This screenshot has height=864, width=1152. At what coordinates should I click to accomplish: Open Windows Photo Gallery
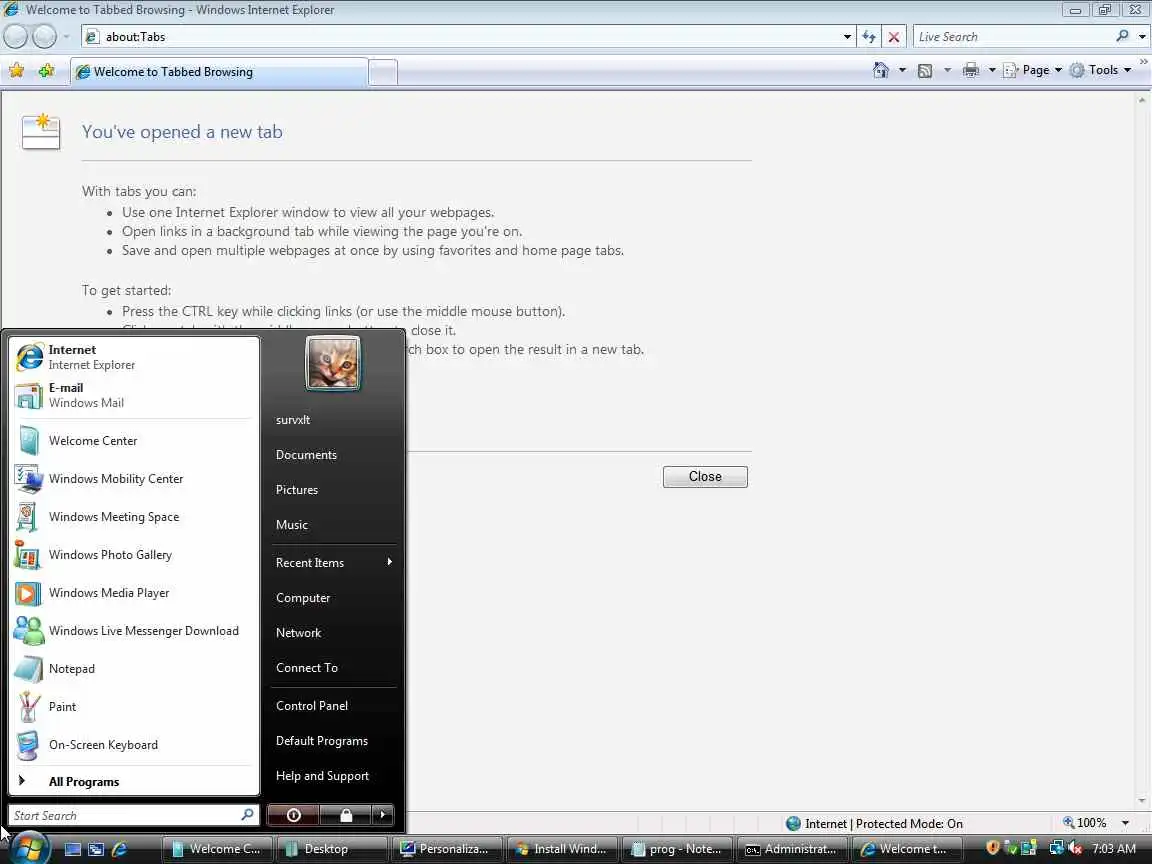(x=134, y=555)
